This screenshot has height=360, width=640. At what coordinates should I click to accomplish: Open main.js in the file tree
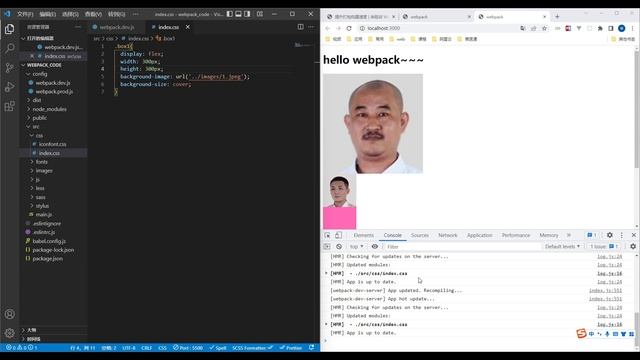[43, 214]
